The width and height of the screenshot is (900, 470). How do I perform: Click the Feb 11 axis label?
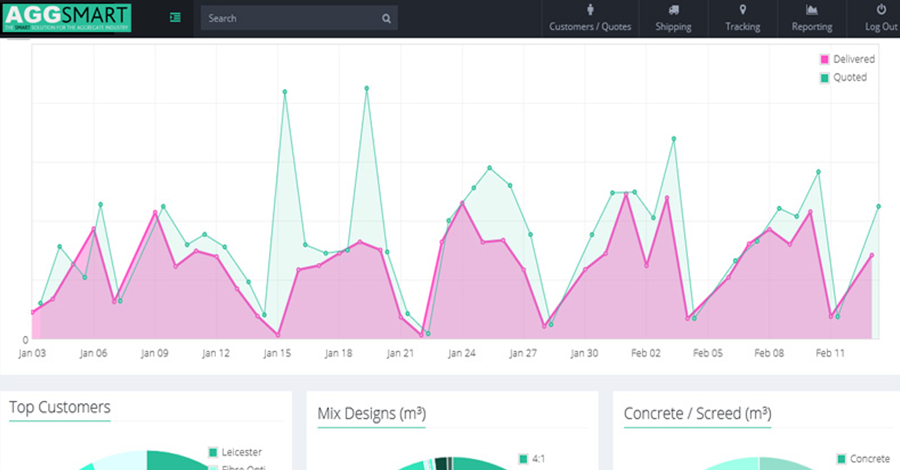(830, 353)
